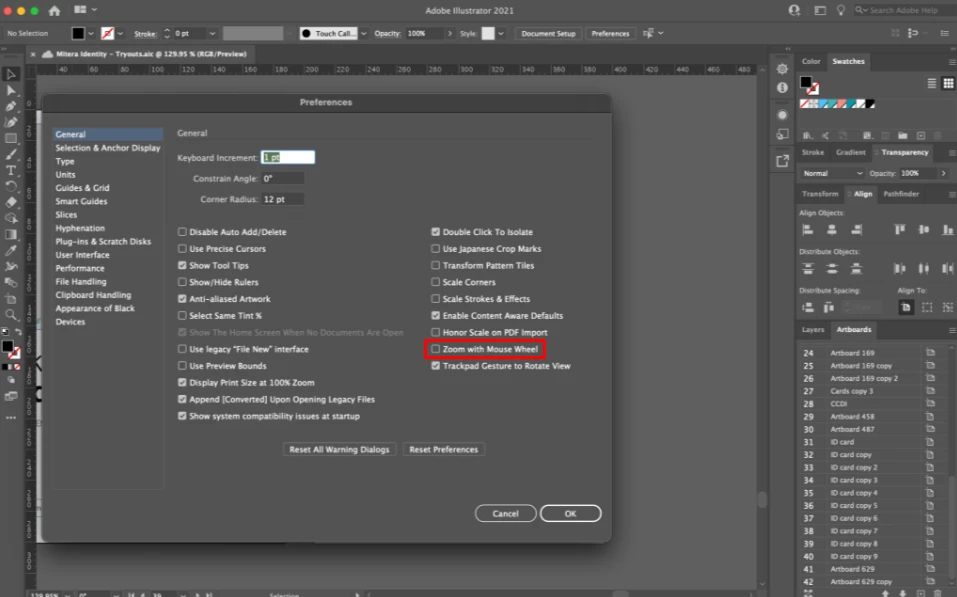957x597 pixels.
Task: Click Horizontal Align Left icon
Action: (807, 230)
